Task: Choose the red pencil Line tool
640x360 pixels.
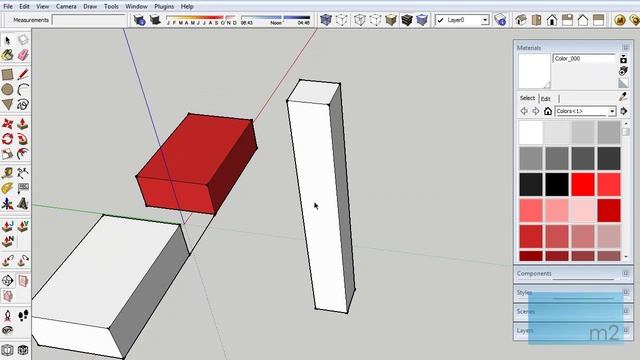Action: [23, 74]
